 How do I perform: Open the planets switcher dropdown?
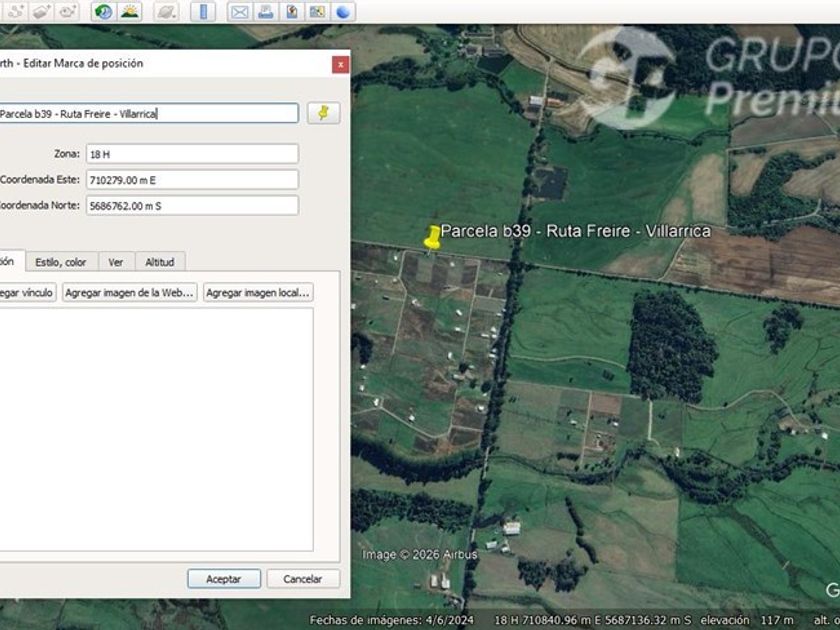[166, 12]
